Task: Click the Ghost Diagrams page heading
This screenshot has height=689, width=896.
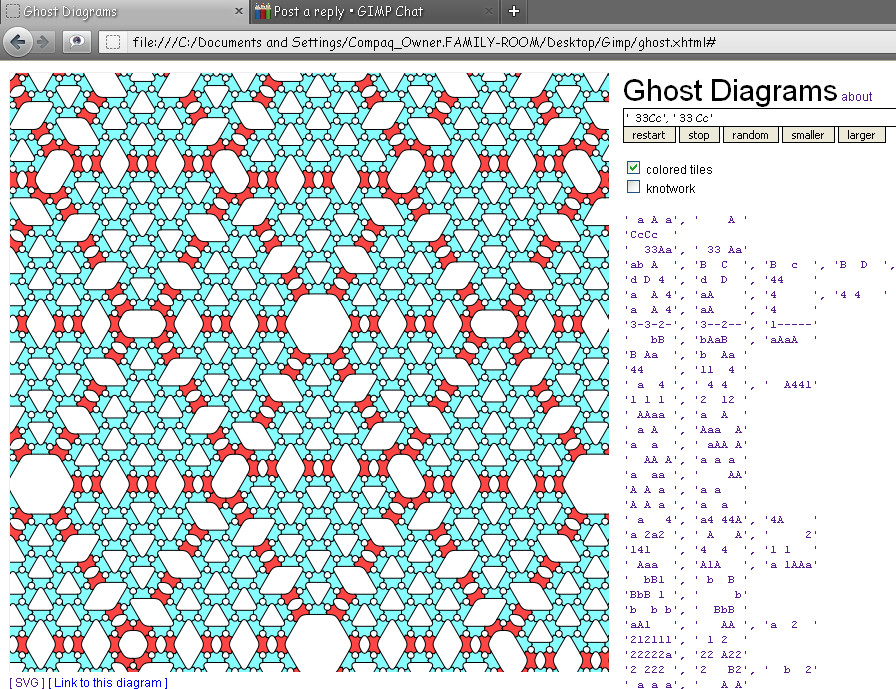Action: [x=730, y=91]
